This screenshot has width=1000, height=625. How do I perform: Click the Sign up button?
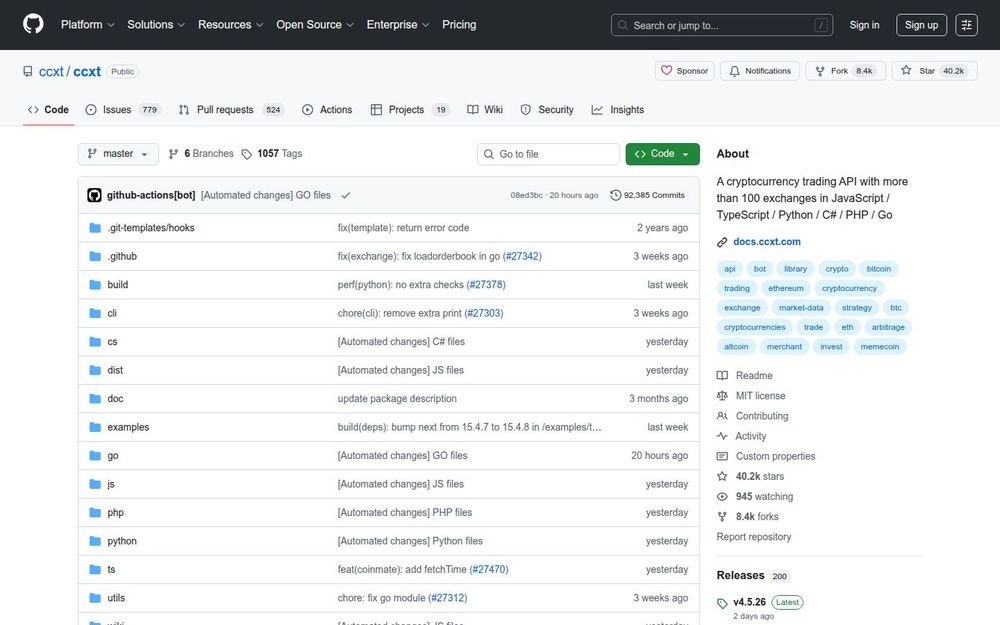click(x=921, y=25)
